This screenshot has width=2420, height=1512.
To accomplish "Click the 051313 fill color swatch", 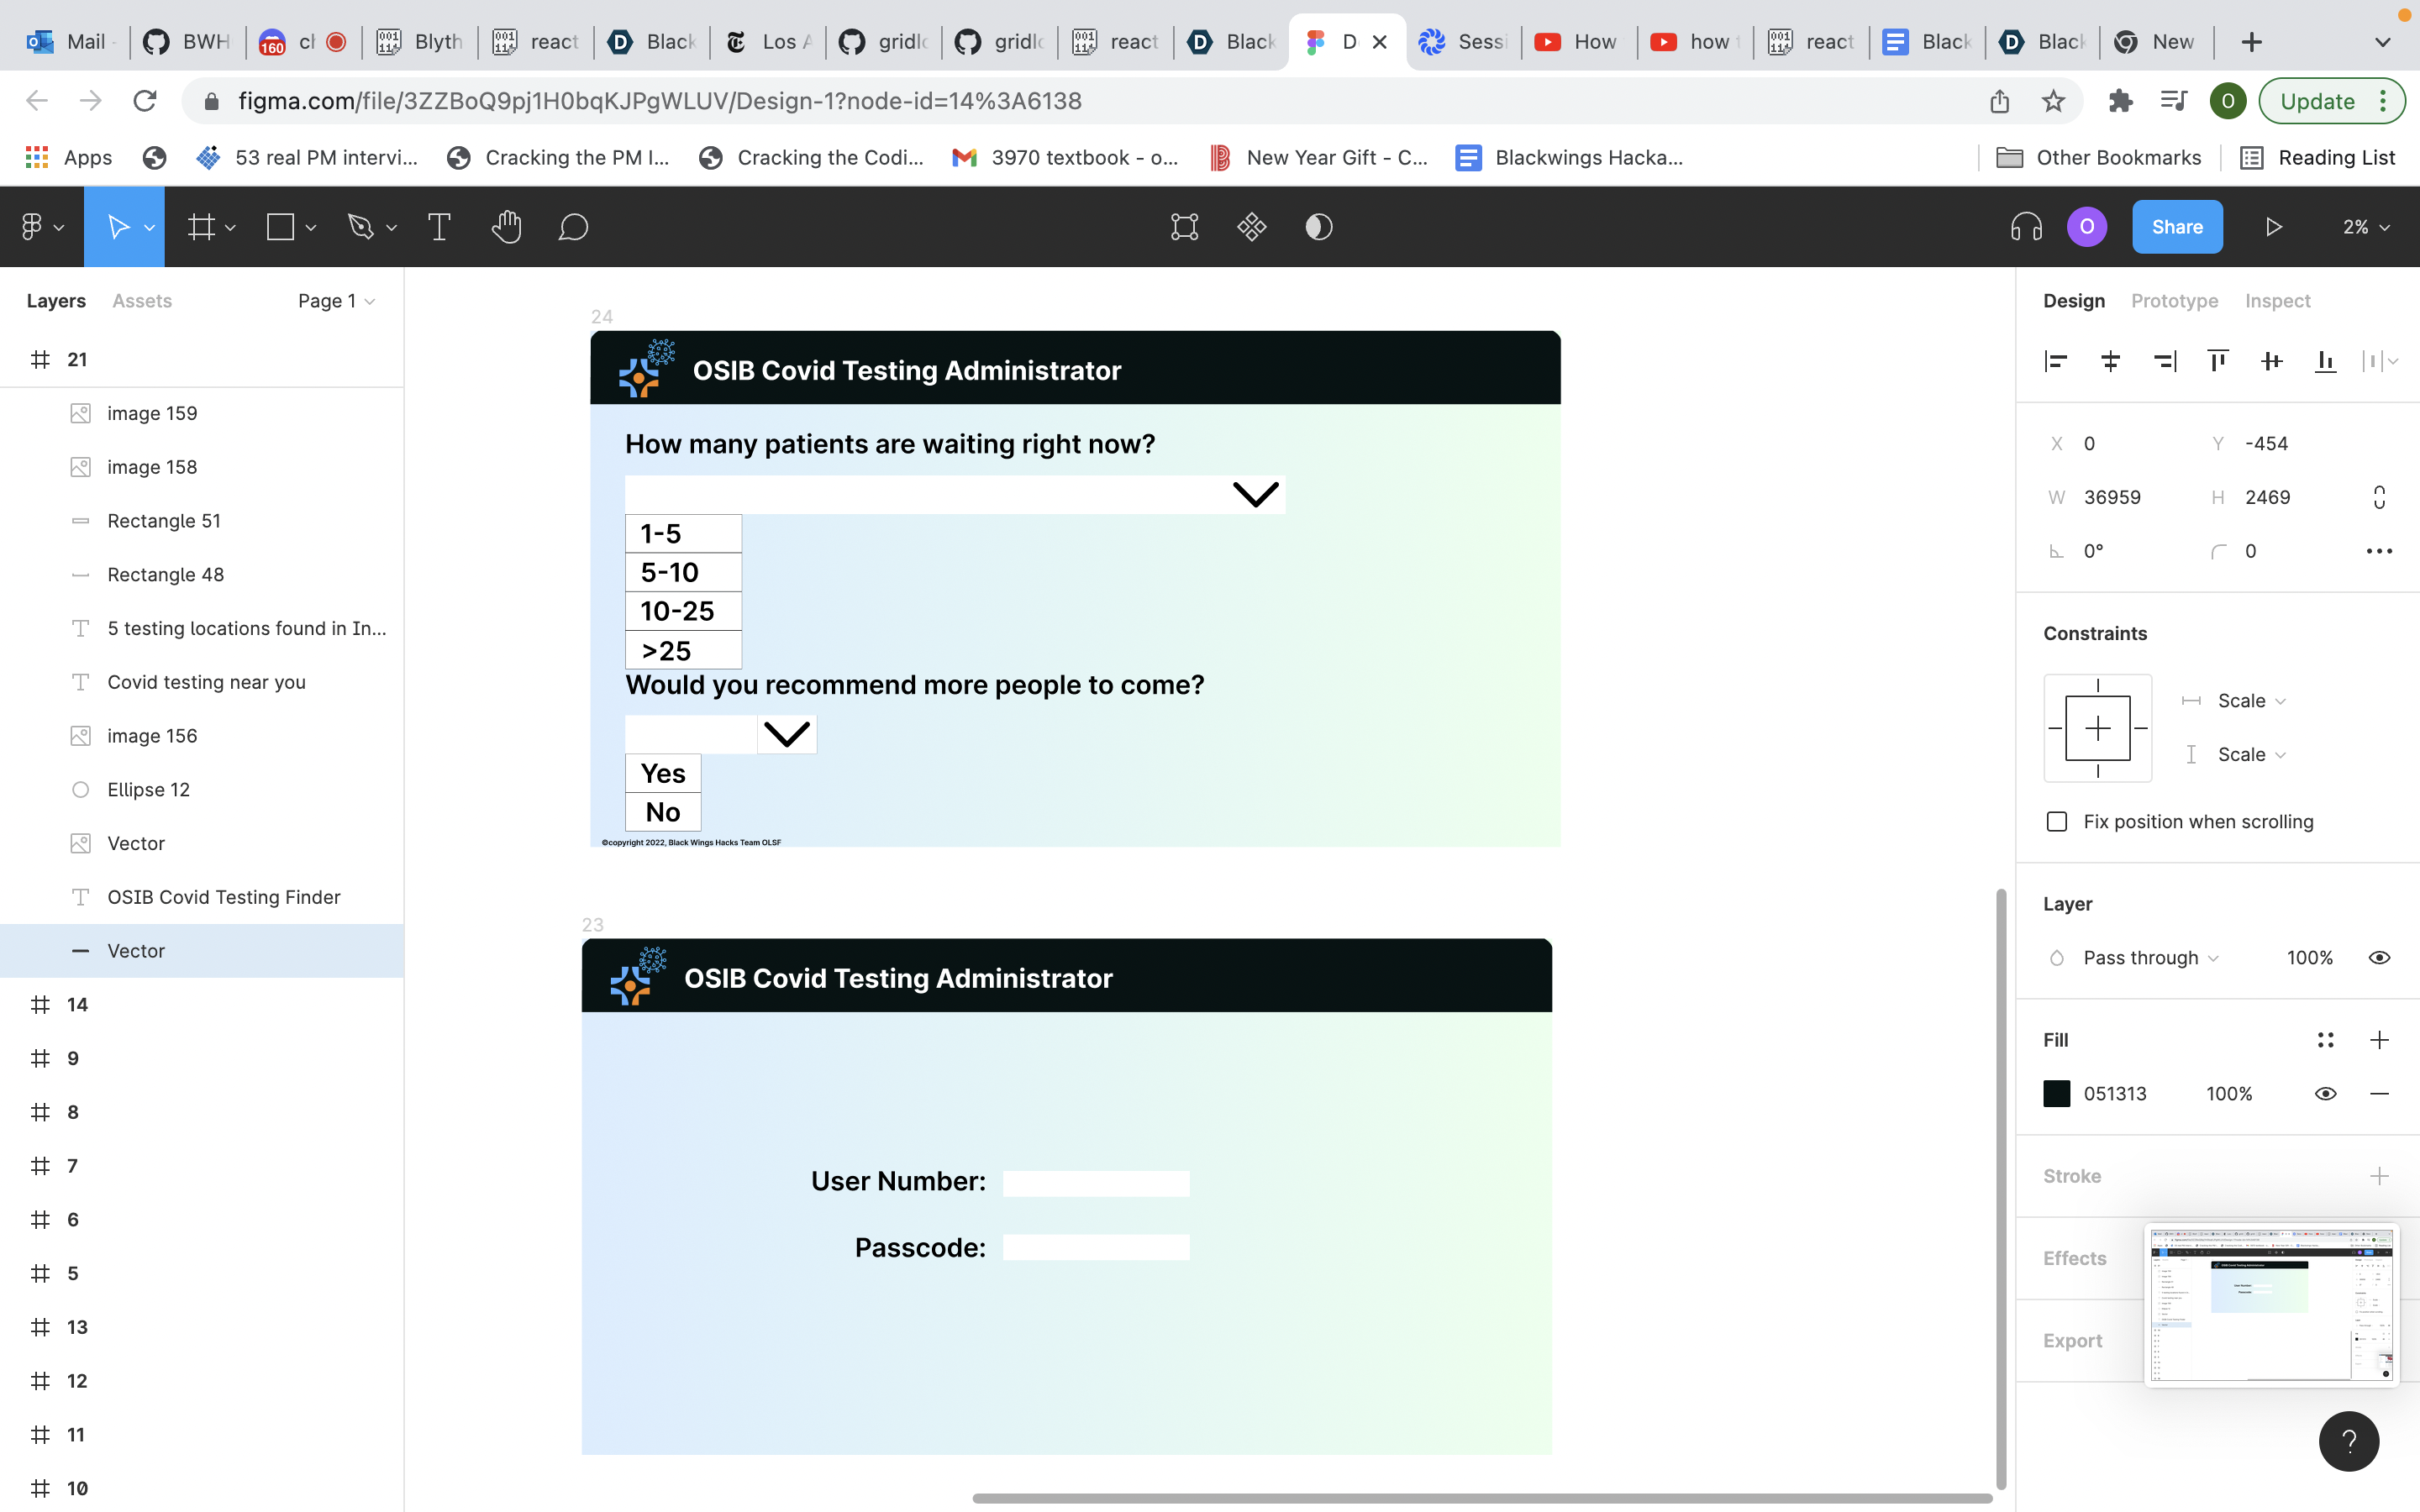I will 2057,1093.
